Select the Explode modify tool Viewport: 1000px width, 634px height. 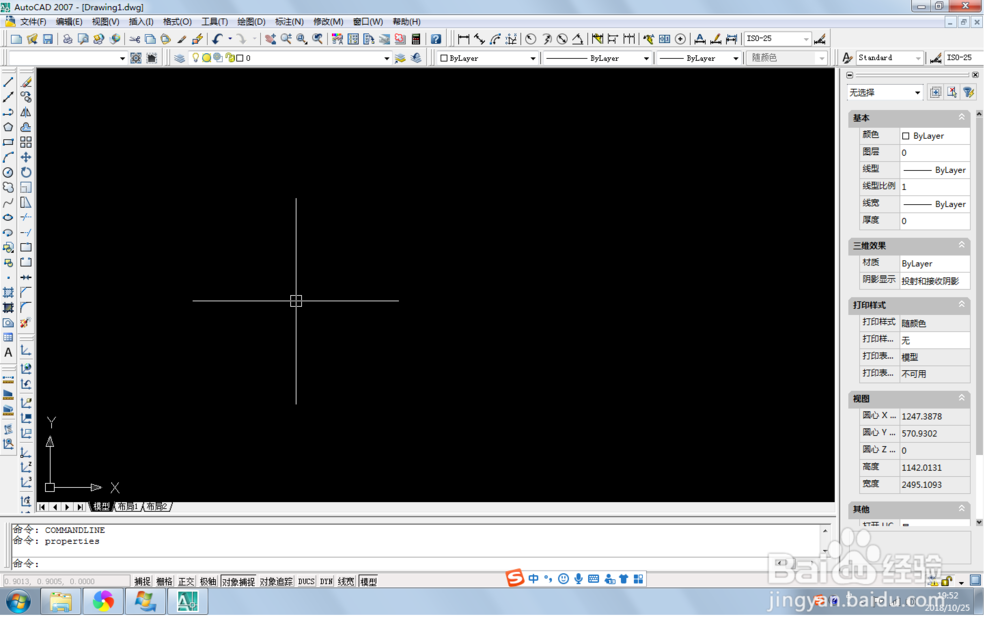click(x=26, y=323)
